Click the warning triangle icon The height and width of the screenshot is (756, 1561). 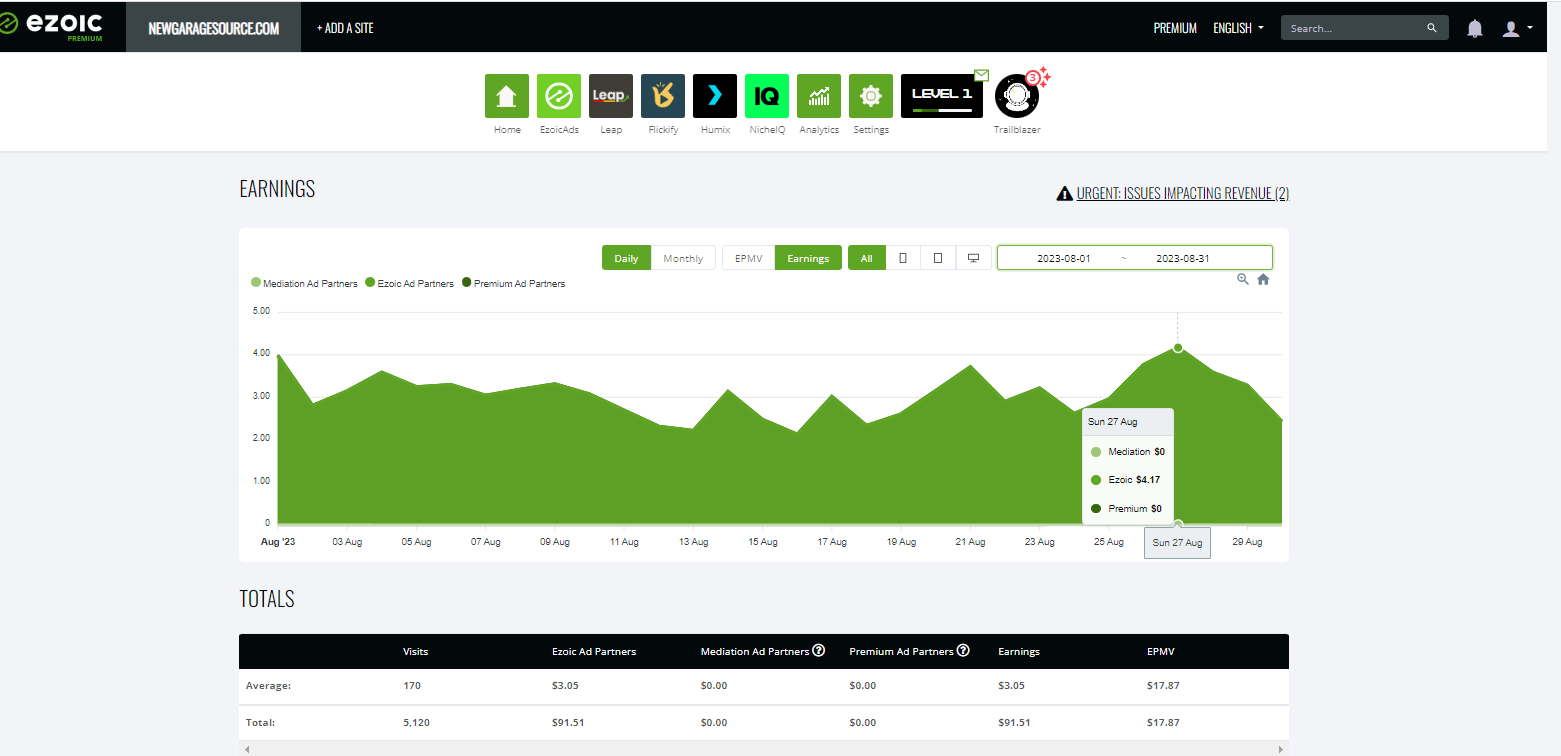click(1065, 194)
